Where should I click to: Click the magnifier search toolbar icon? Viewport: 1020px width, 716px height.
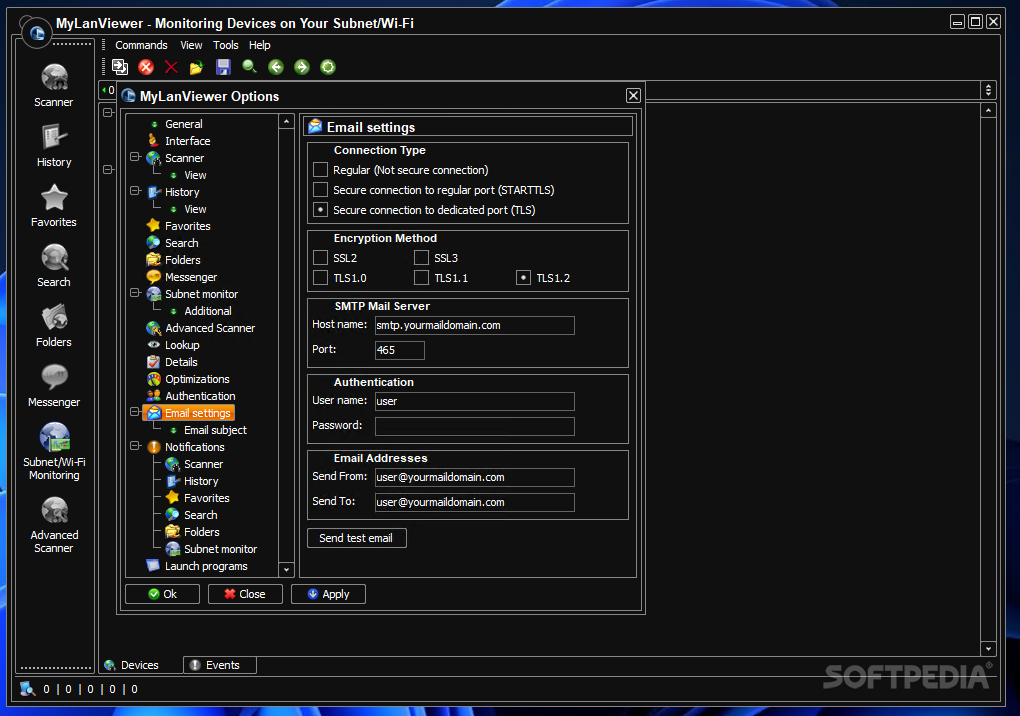249,67
